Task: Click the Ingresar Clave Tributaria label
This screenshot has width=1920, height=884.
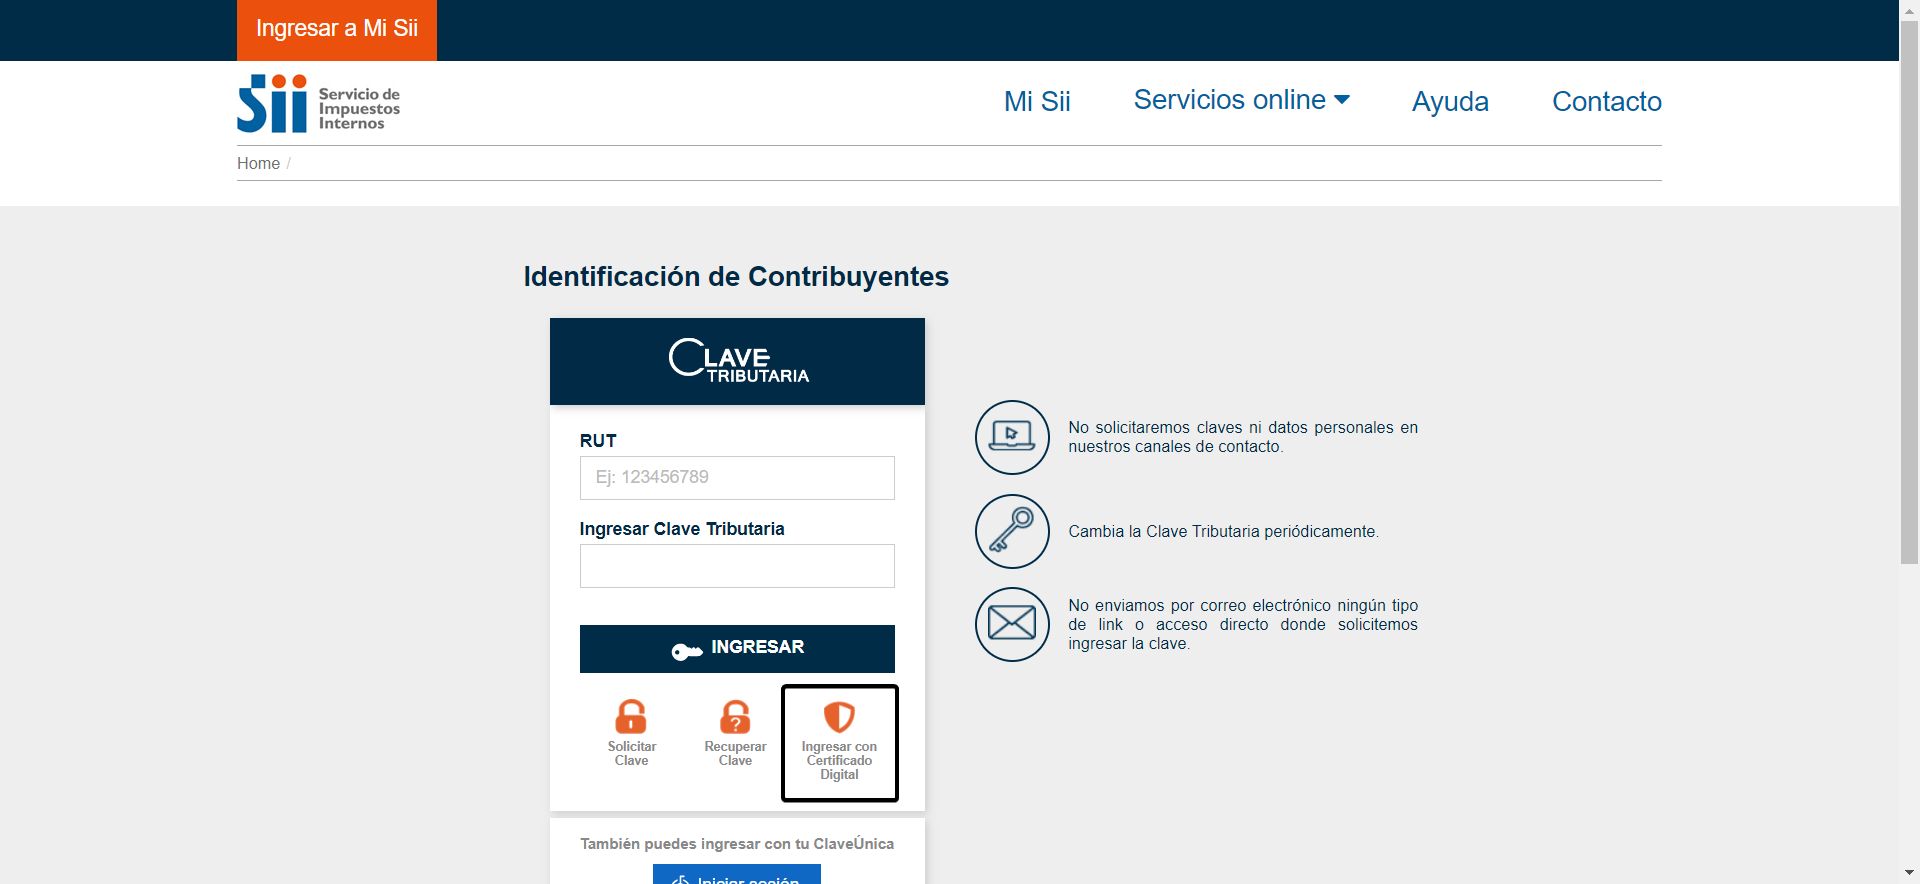Action: (x=682, y=529)
